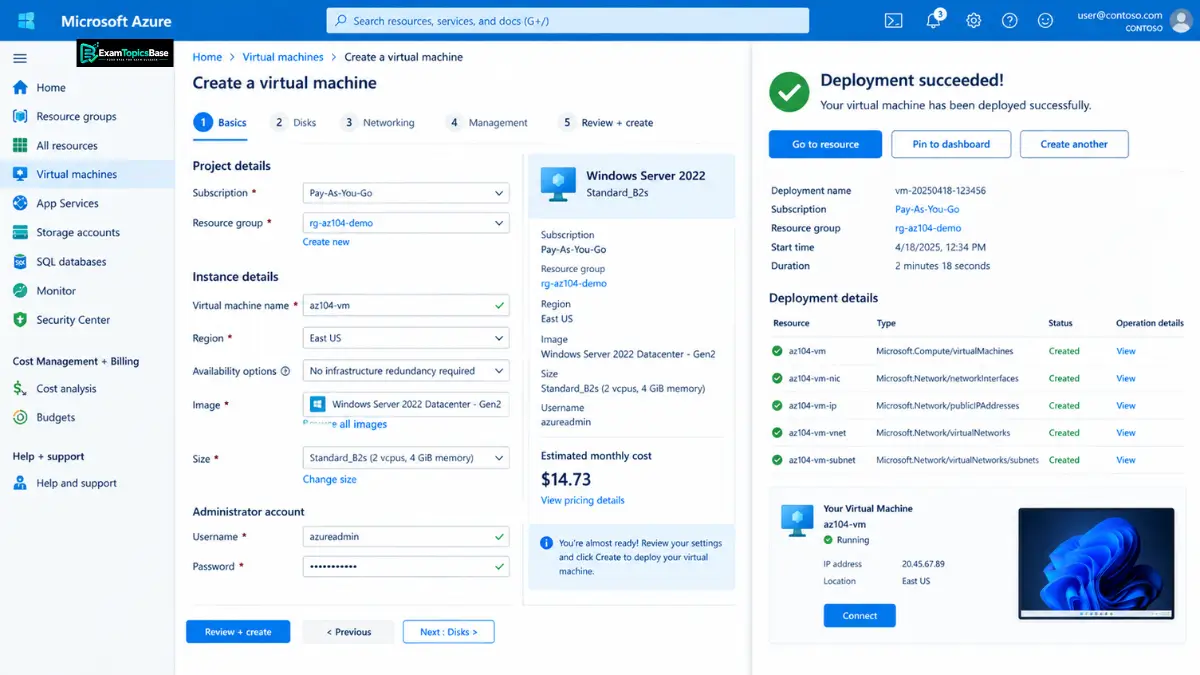Click the Create new link
This screenshot has height=675, width=1200.
click(x=326, y=242)
